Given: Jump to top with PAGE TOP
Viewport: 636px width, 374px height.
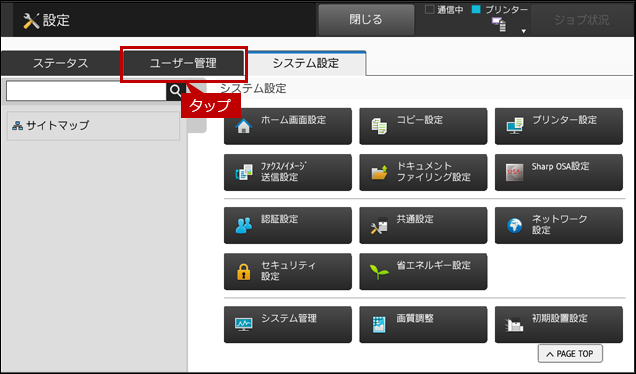Looking at the screenshot, I should (570, 354).
